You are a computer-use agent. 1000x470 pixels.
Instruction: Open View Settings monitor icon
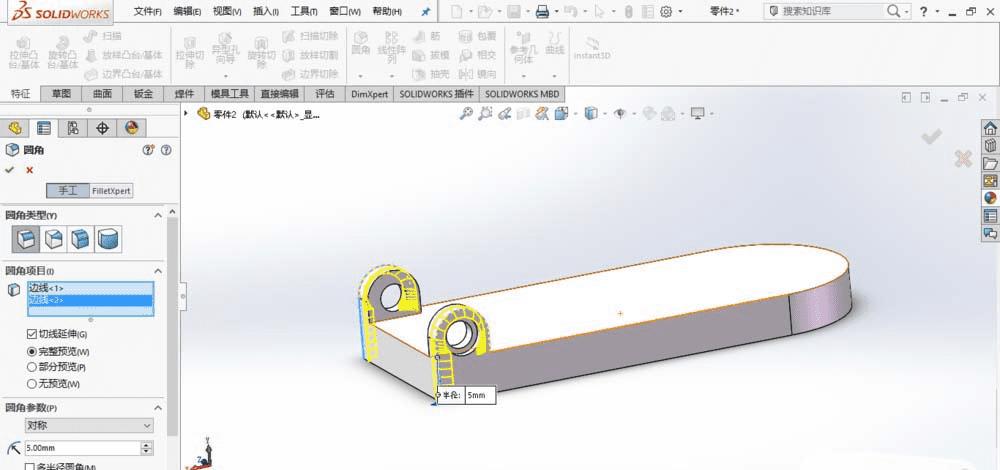click(x=698, y=114)
